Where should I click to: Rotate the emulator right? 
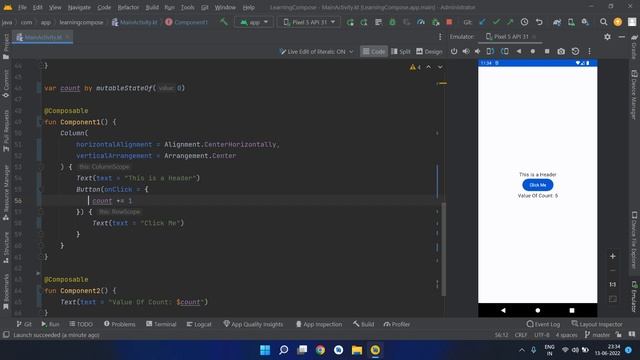[x=505, y=51]
